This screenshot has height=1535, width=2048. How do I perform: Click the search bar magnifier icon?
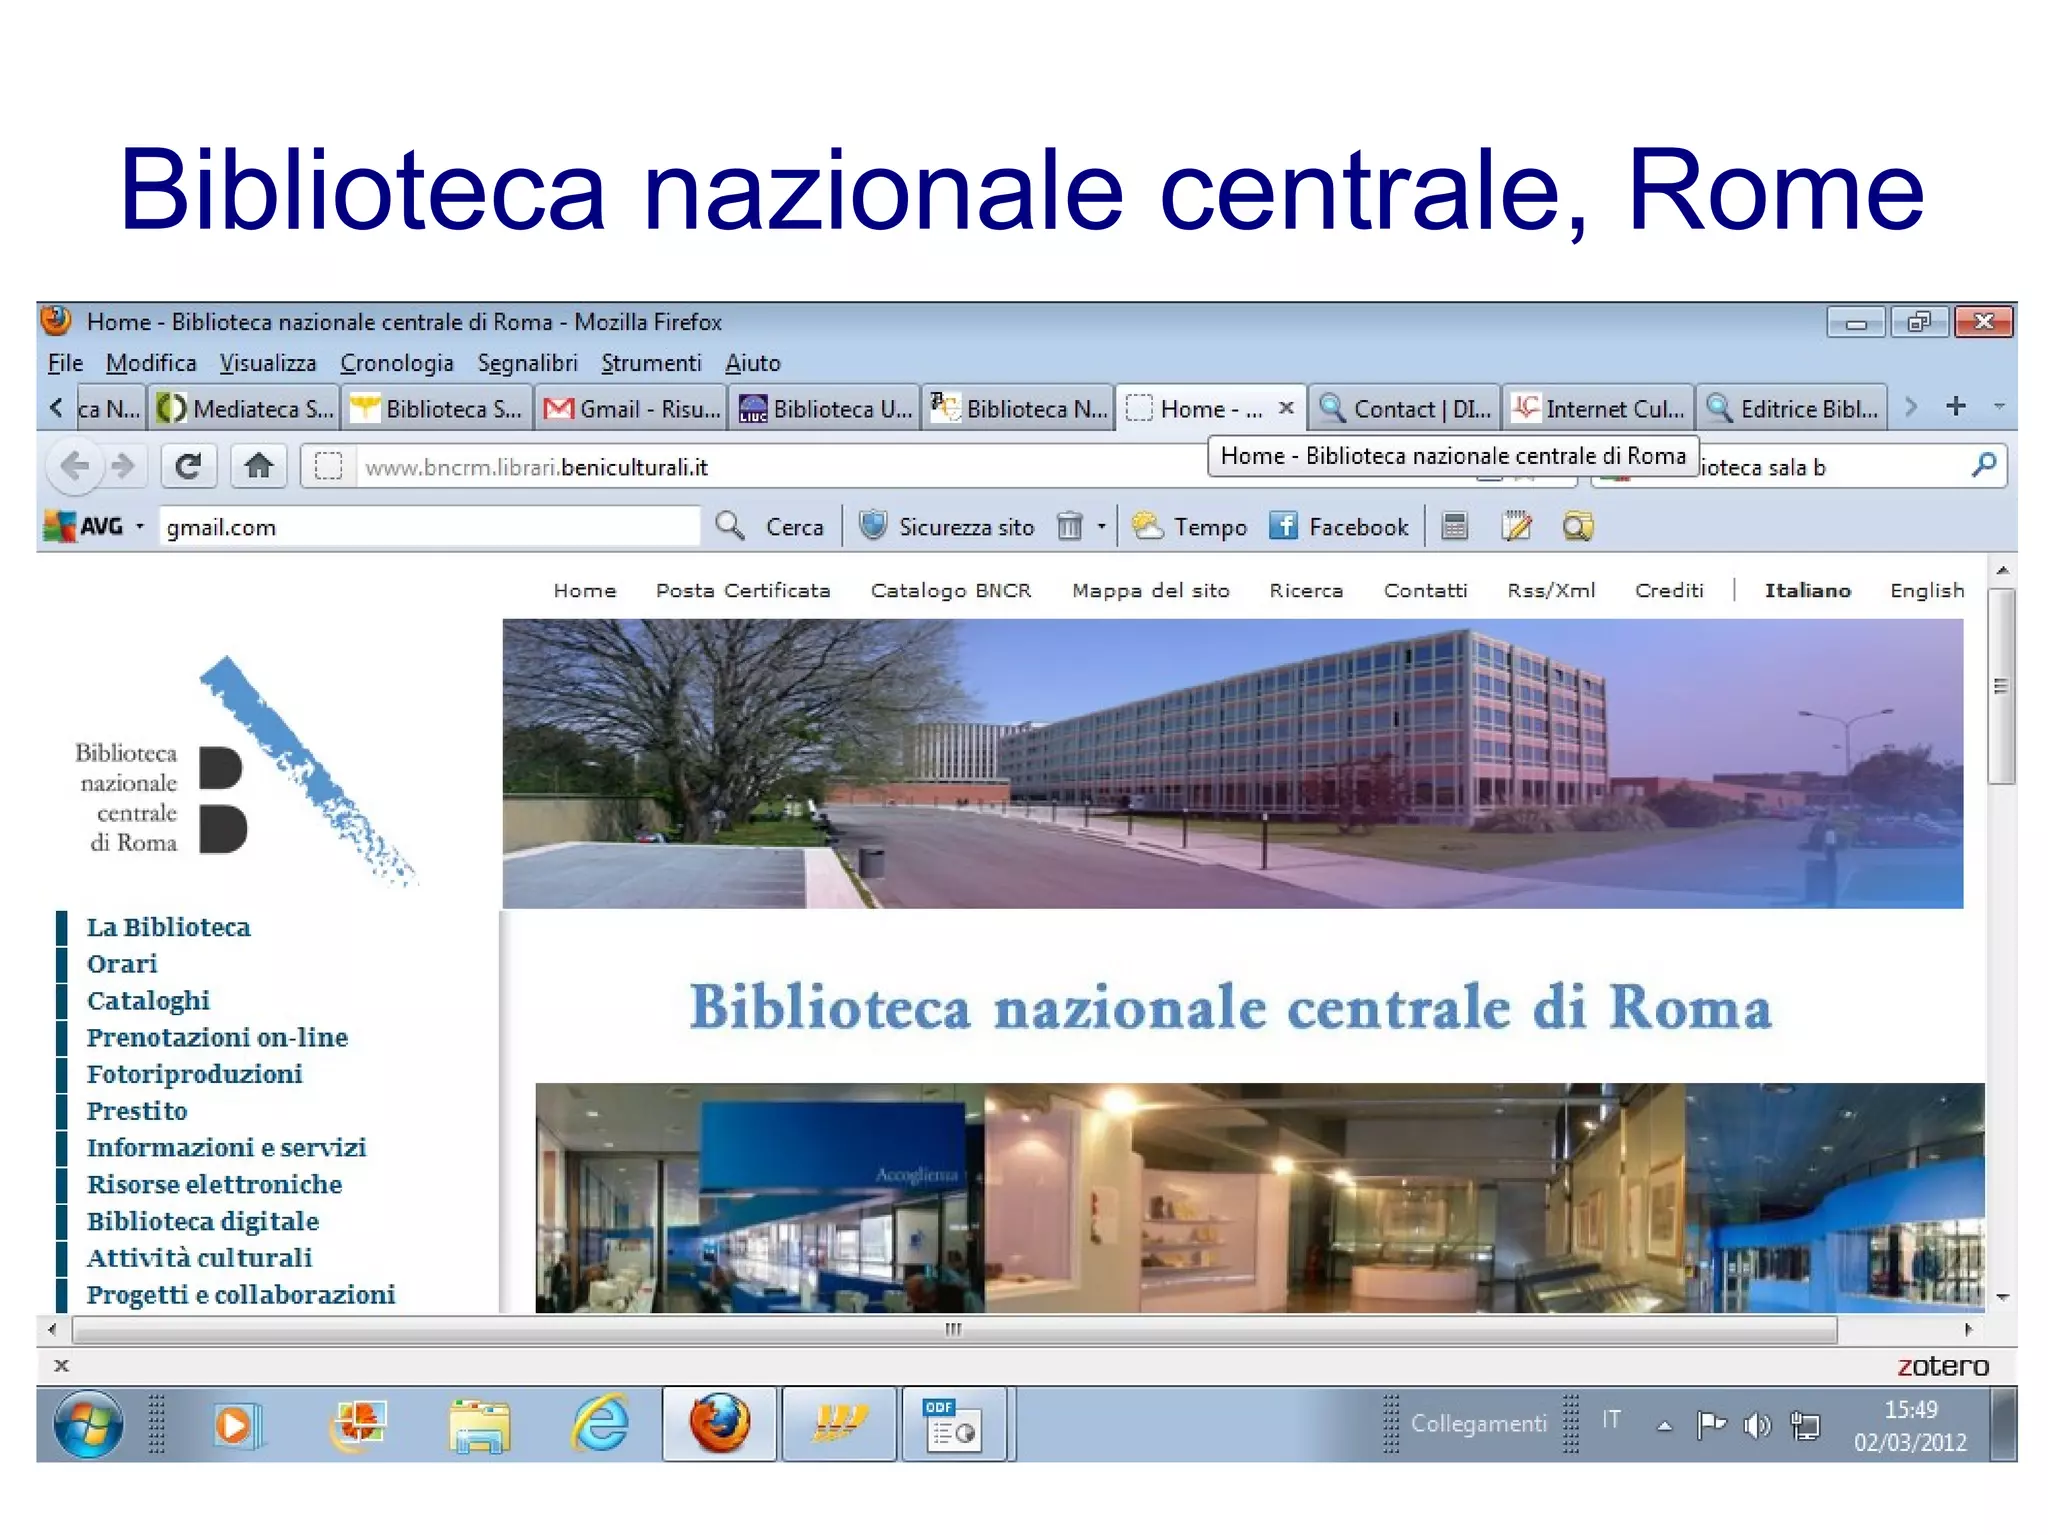[x=1984, y=465]
